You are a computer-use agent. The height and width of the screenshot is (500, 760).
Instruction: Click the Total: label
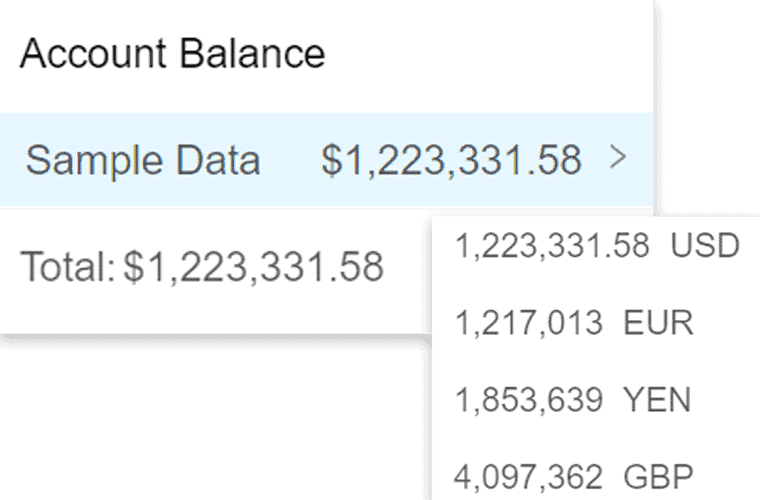pos(67,267)
